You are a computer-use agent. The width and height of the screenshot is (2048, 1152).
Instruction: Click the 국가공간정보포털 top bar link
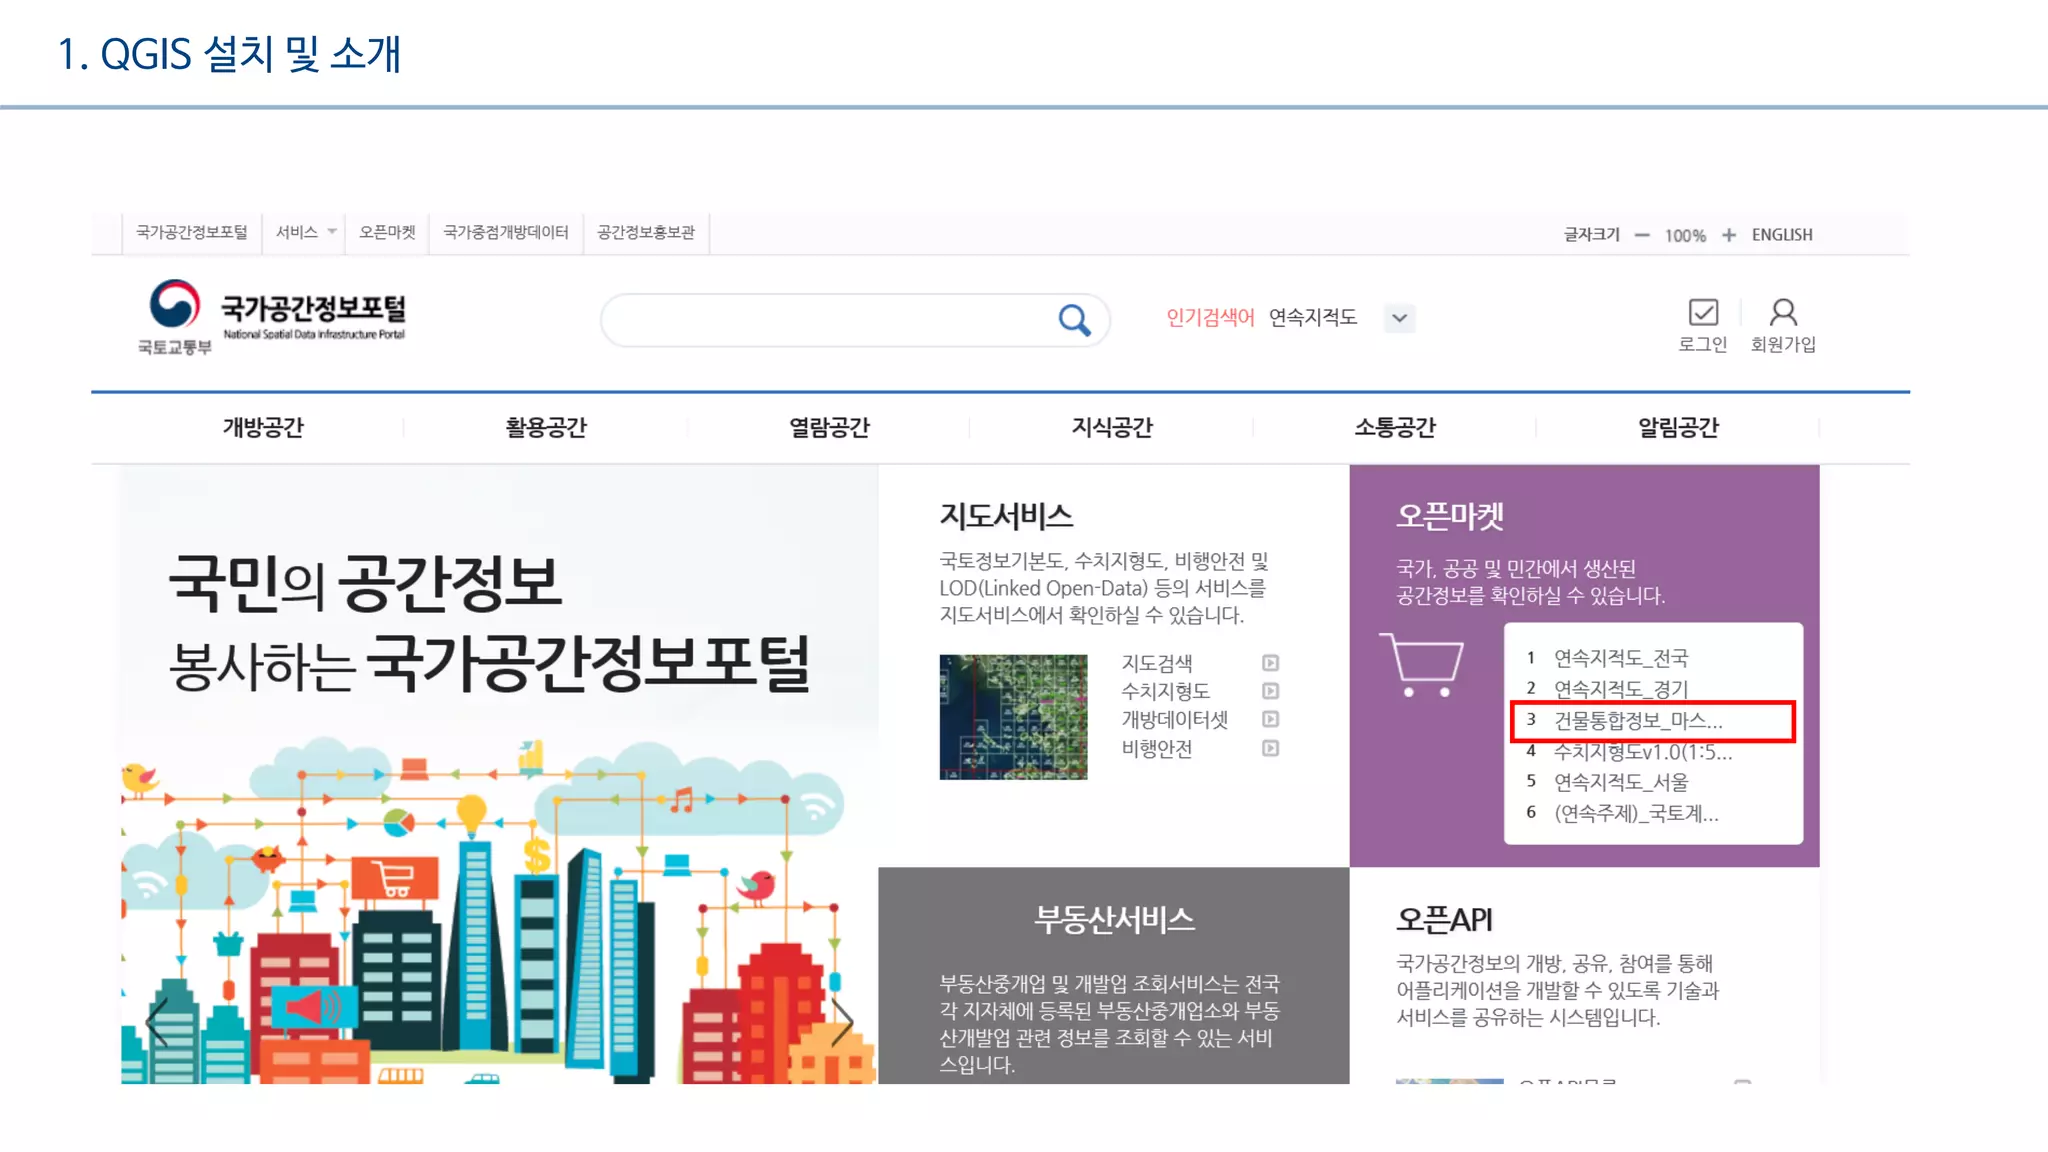pos(192,232)
